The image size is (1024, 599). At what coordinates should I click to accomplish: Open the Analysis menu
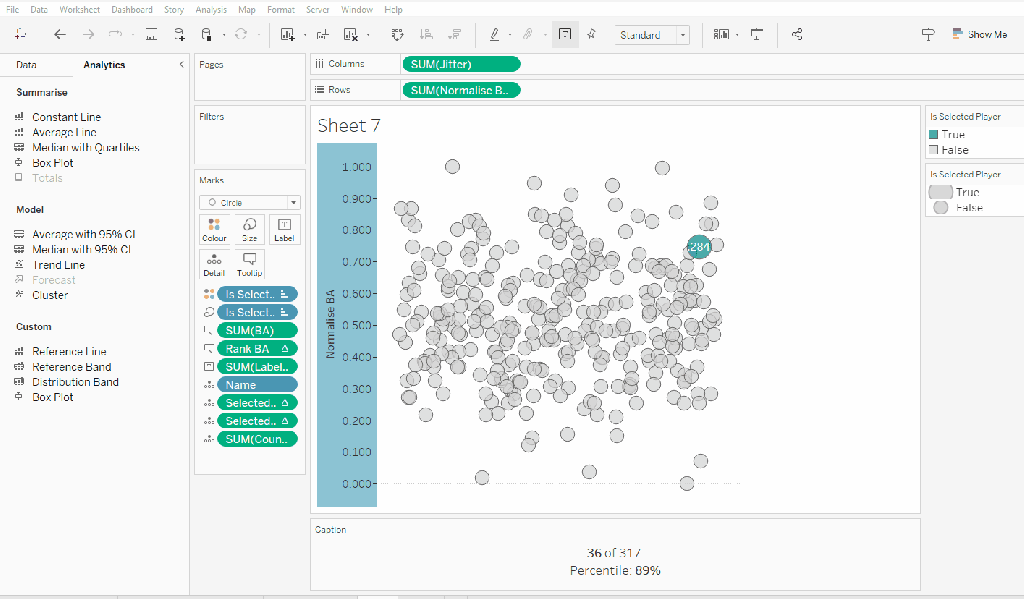(211, 9)
